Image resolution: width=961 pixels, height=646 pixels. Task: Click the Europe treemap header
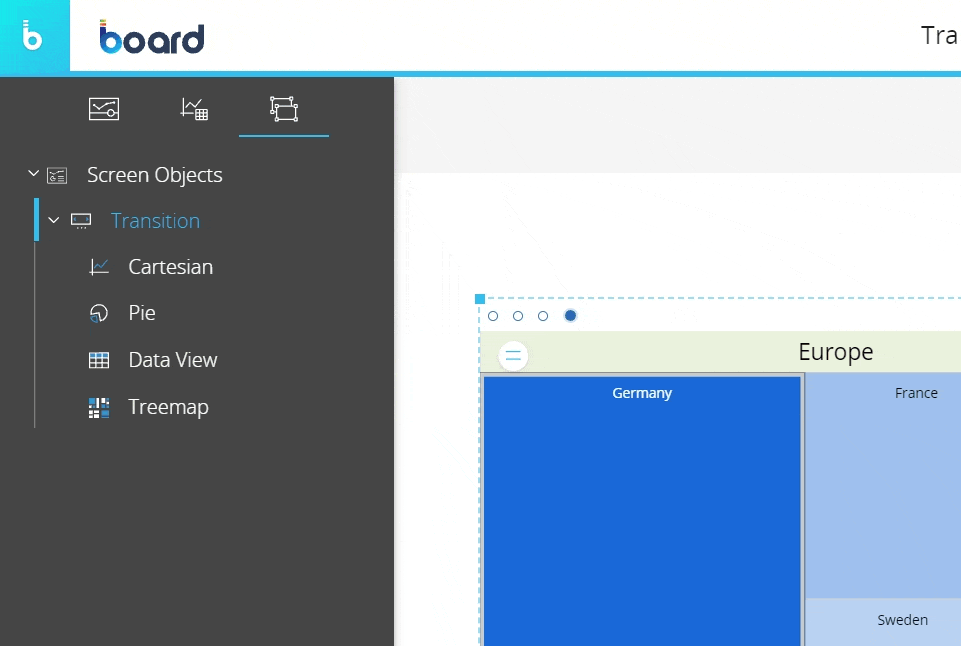(720, 352)
